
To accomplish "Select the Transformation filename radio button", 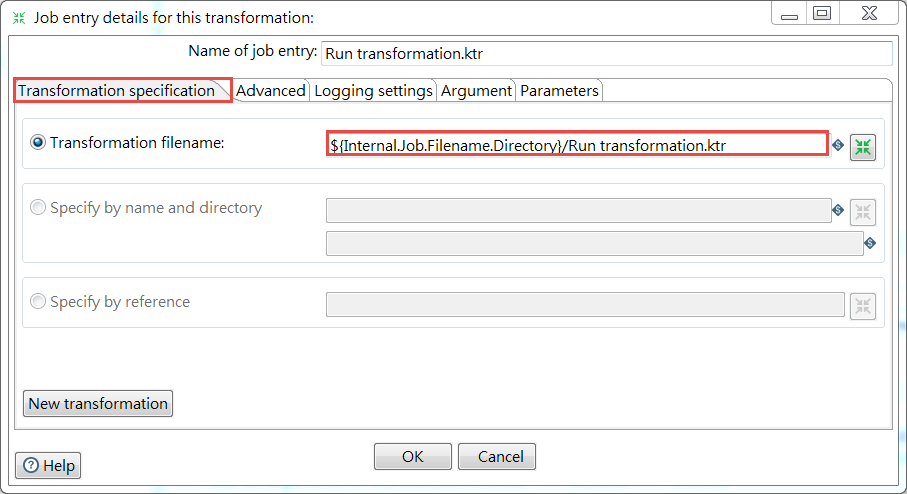I will click(38, 142).
